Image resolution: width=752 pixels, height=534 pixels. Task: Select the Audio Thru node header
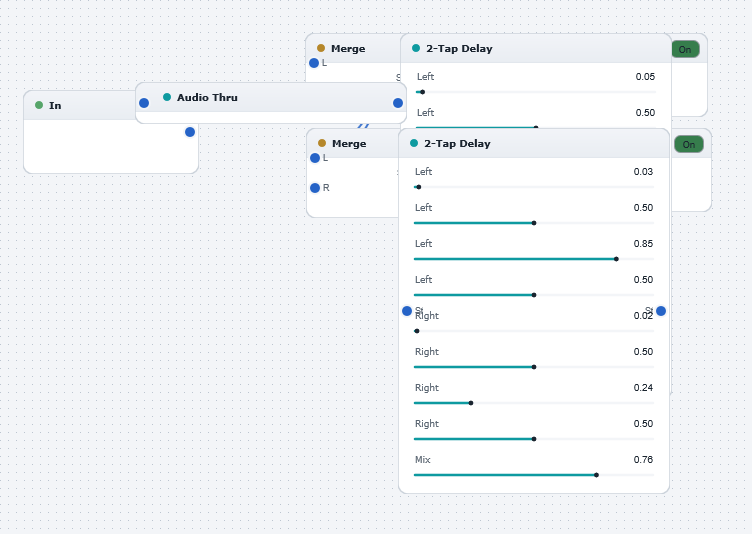[271, 97]
